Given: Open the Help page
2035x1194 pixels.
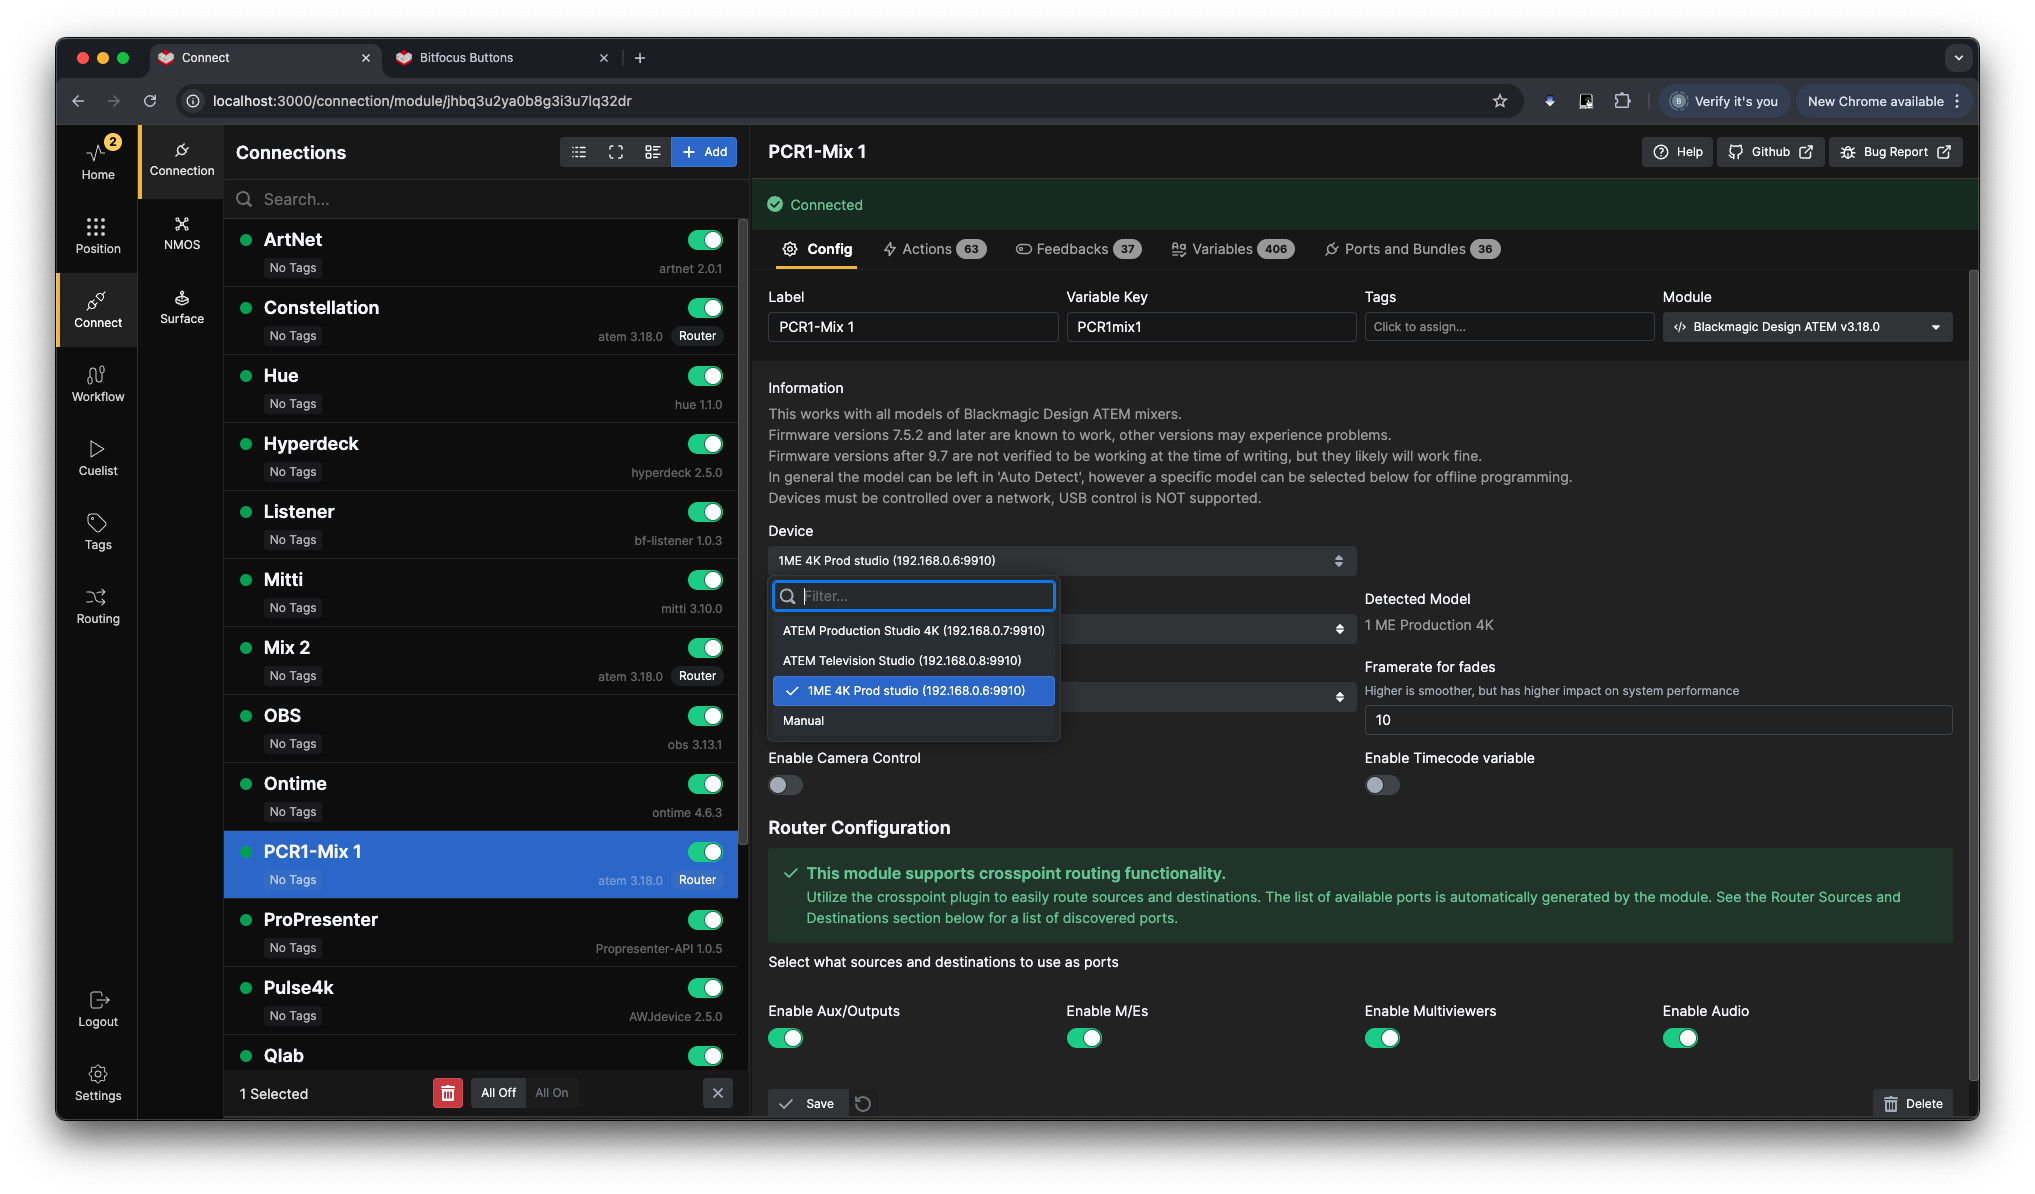Looking at the screenshot, I should click(1678, 152).
